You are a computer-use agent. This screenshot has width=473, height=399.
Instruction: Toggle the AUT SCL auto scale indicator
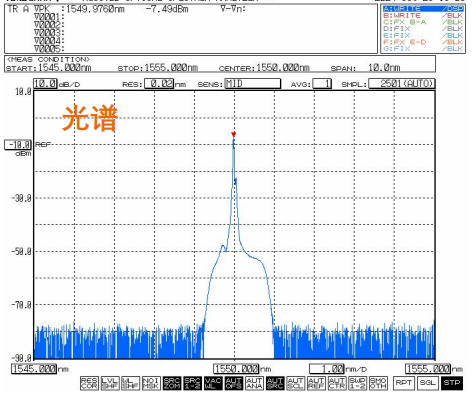296,383
